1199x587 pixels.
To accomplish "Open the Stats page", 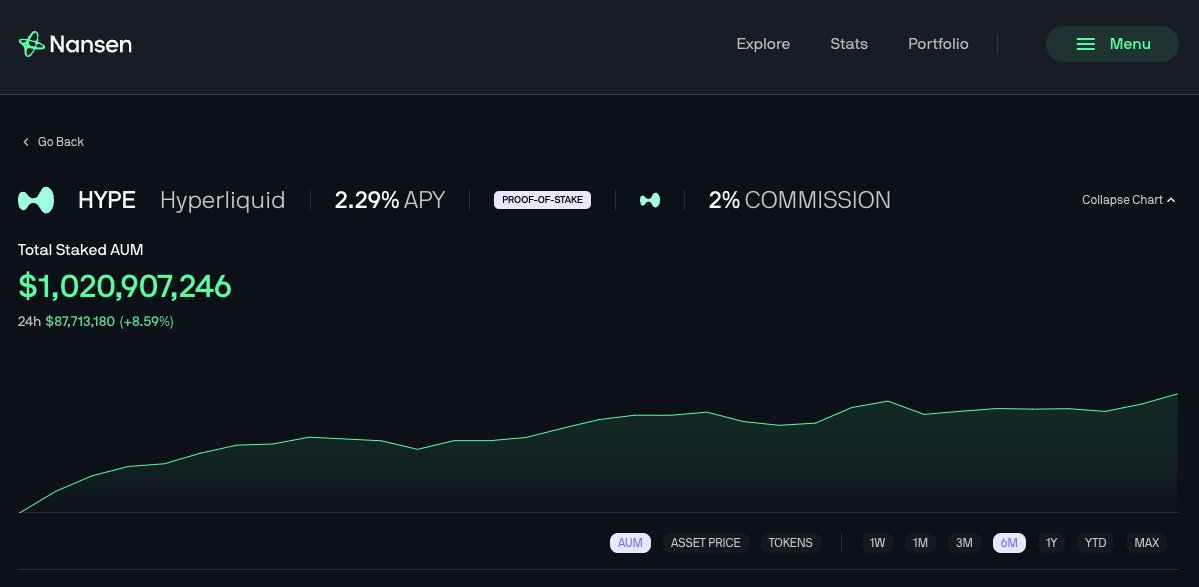I will coord(849,44).
